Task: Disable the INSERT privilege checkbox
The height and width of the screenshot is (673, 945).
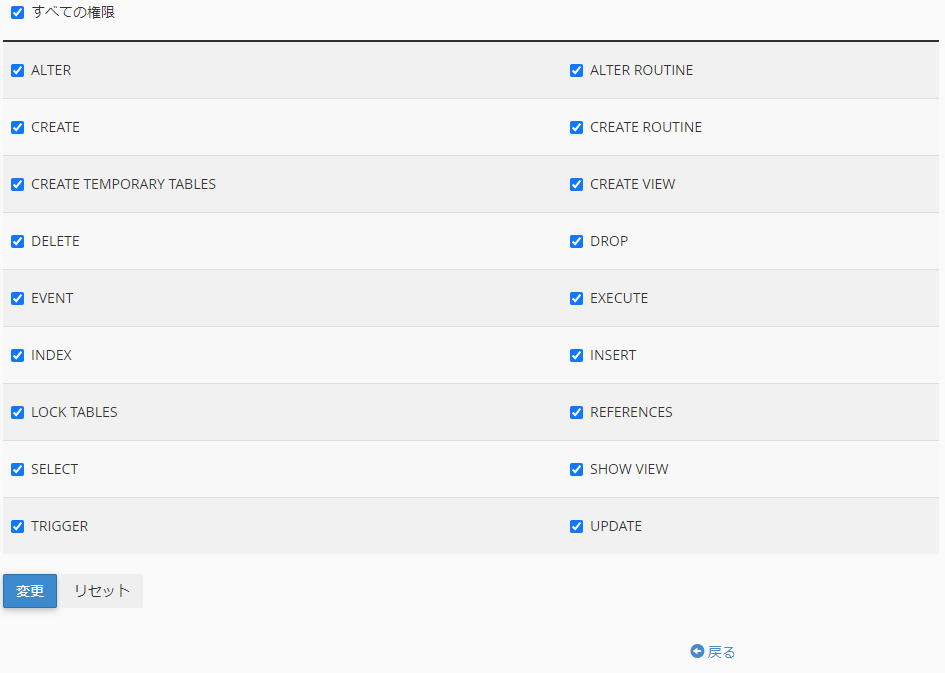Action: (x=576, y=356)
